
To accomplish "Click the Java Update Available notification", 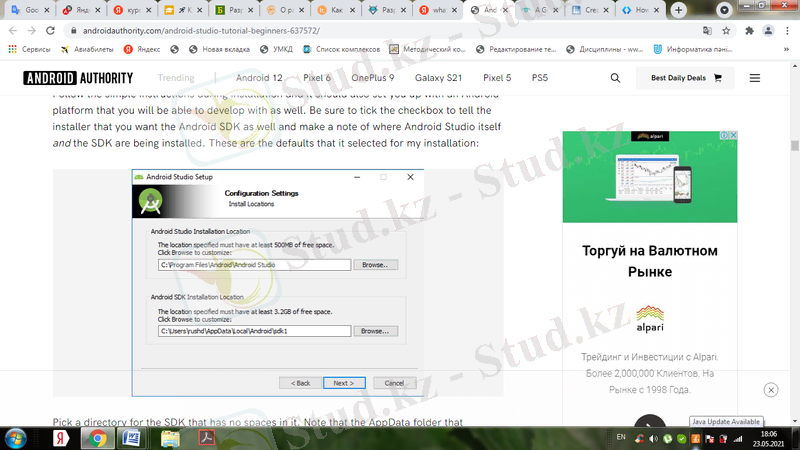I will point(726,422).
